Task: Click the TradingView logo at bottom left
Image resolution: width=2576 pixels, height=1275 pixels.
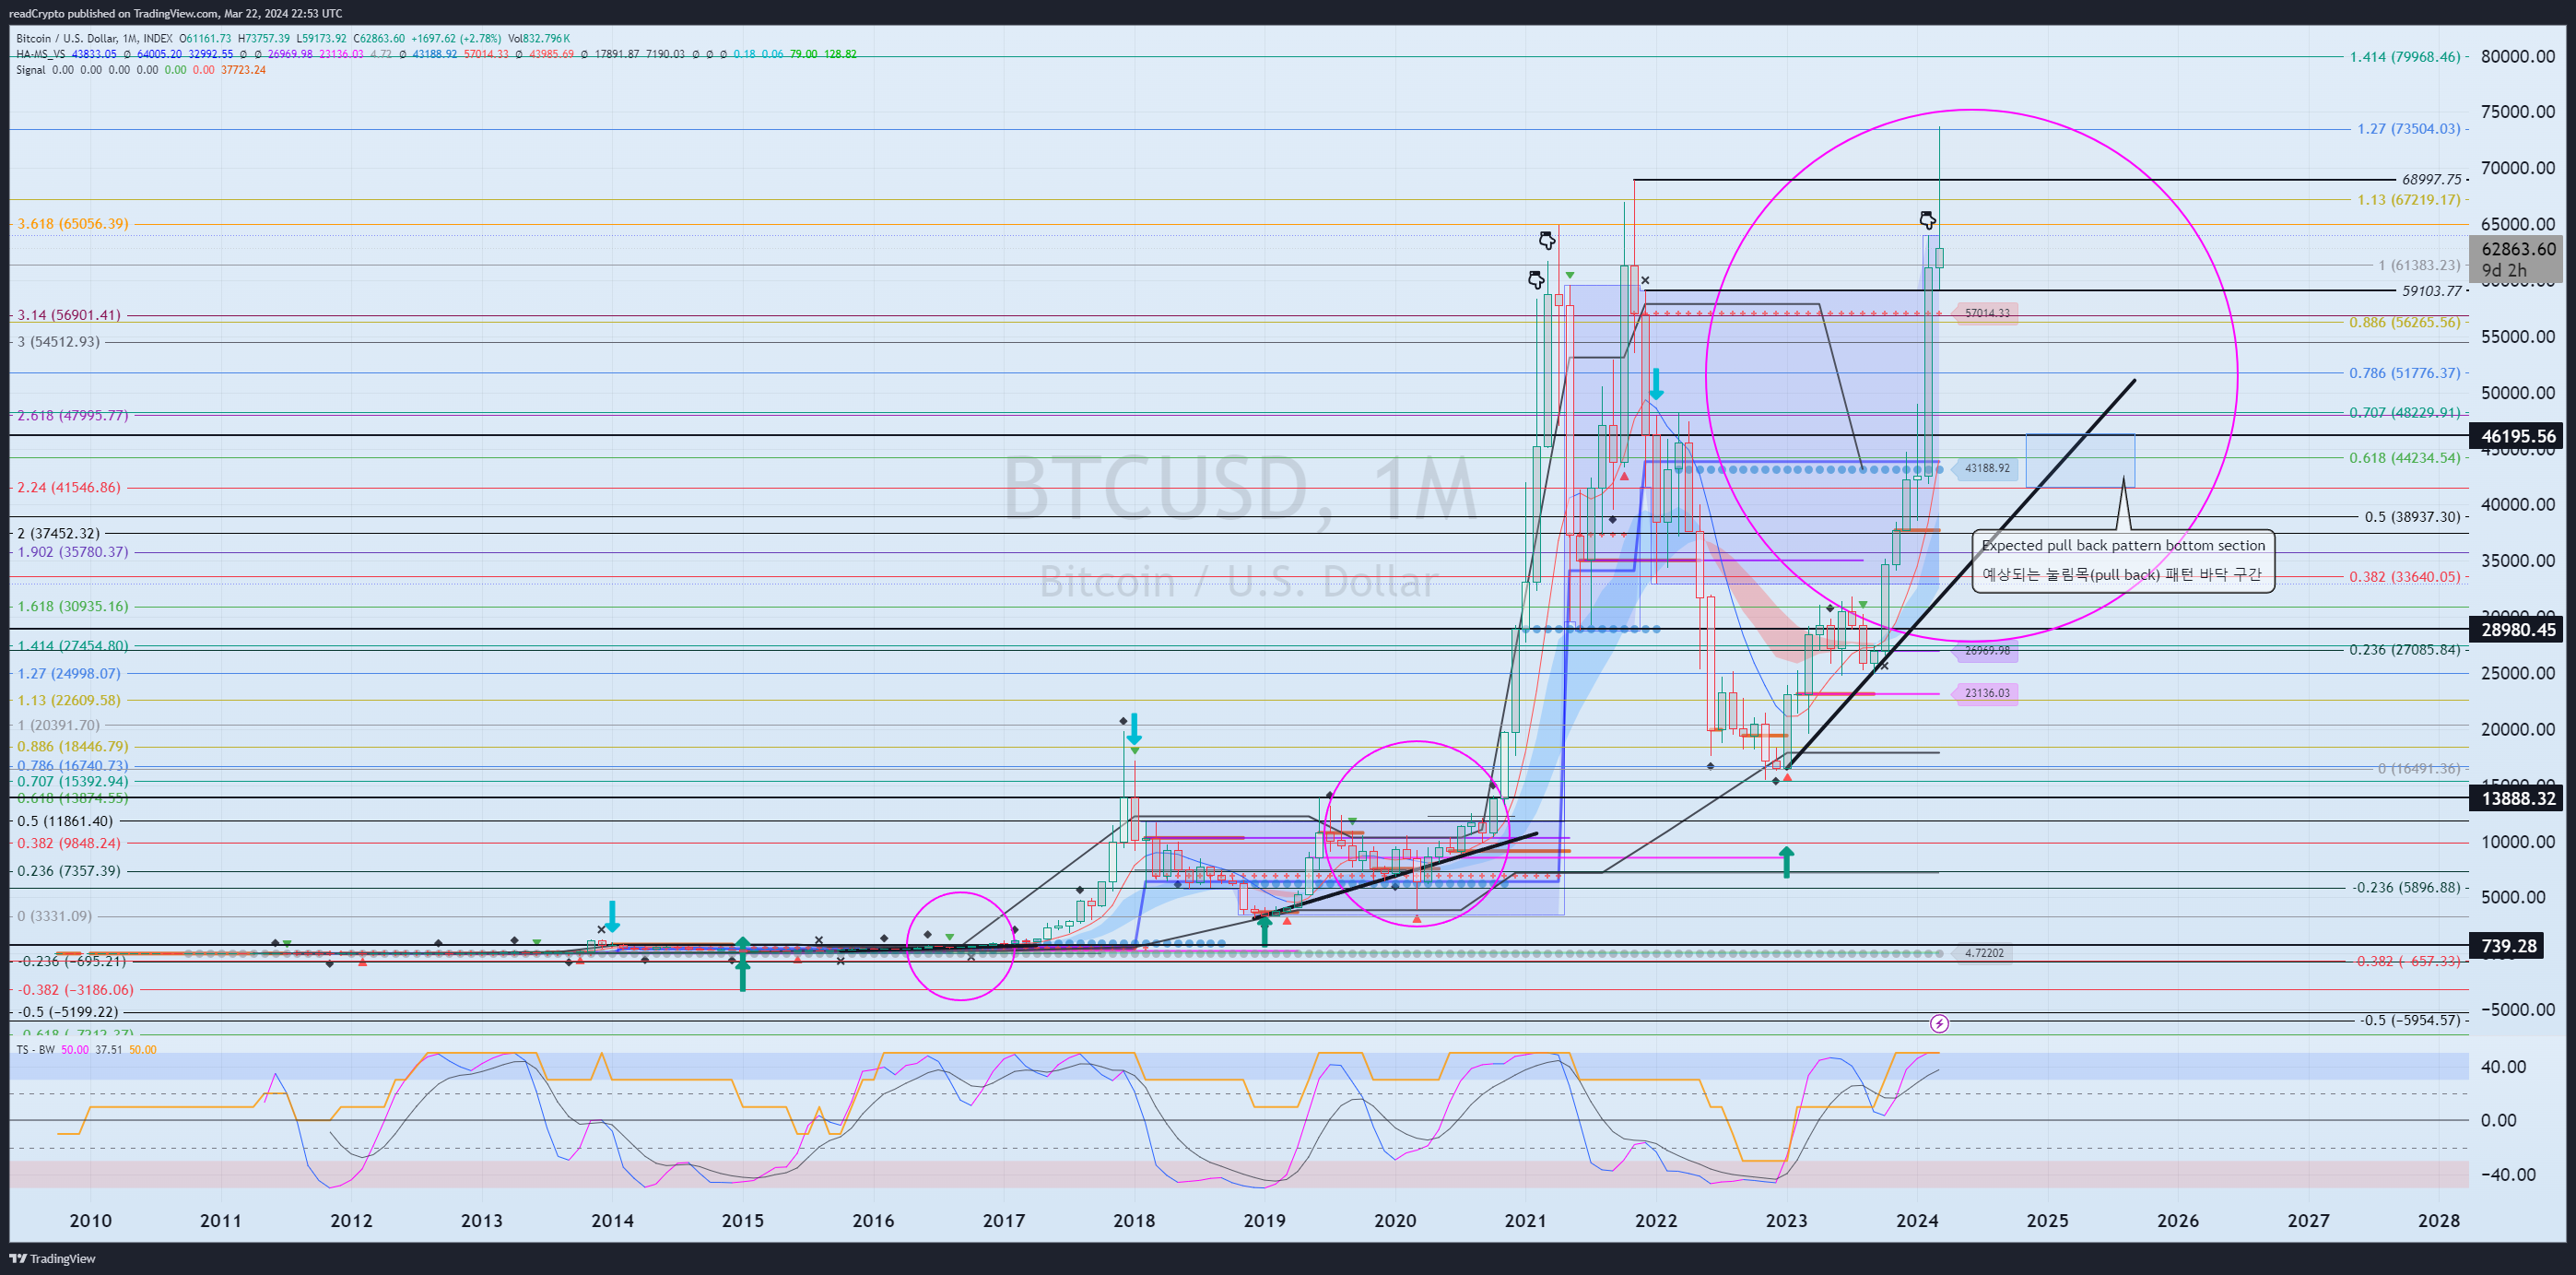Action: point(52,1258)
